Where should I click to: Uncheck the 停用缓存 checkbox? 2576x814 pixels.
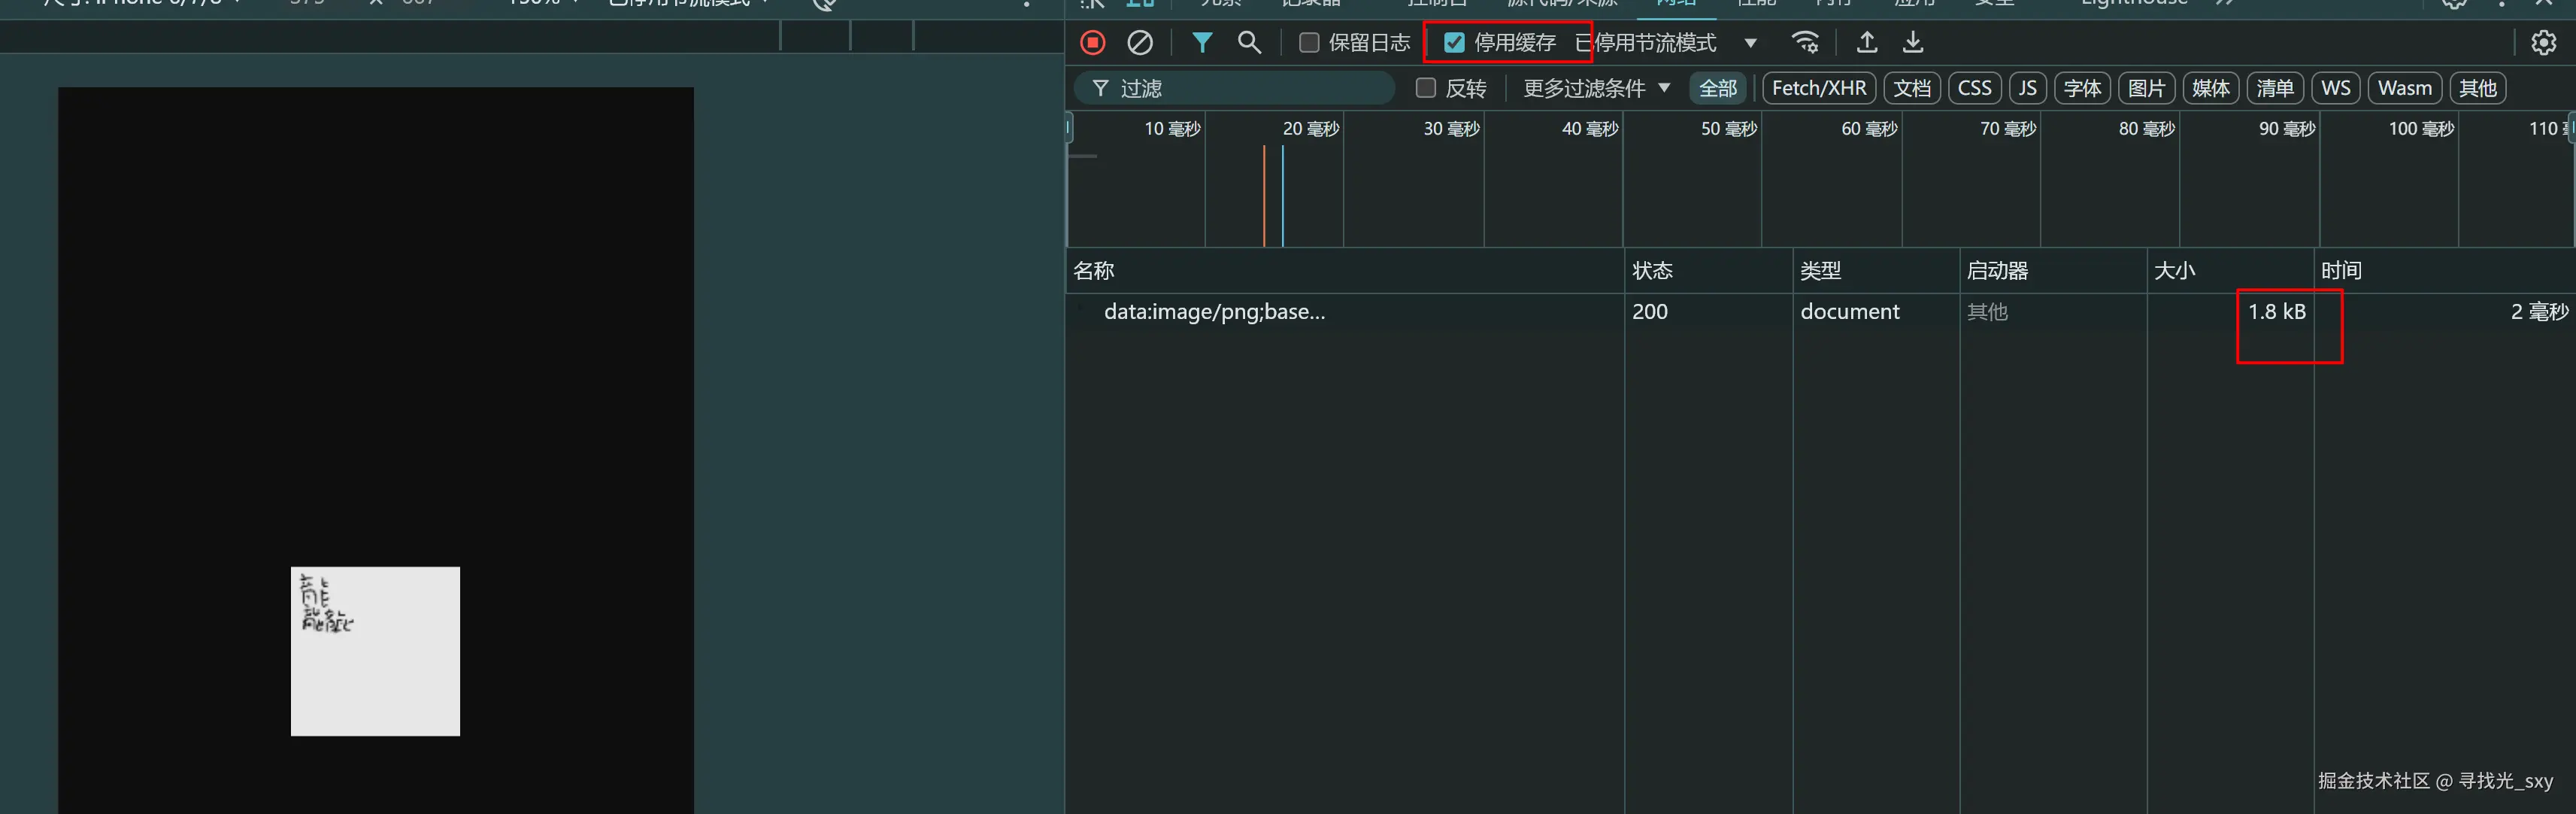[1454, 43]
